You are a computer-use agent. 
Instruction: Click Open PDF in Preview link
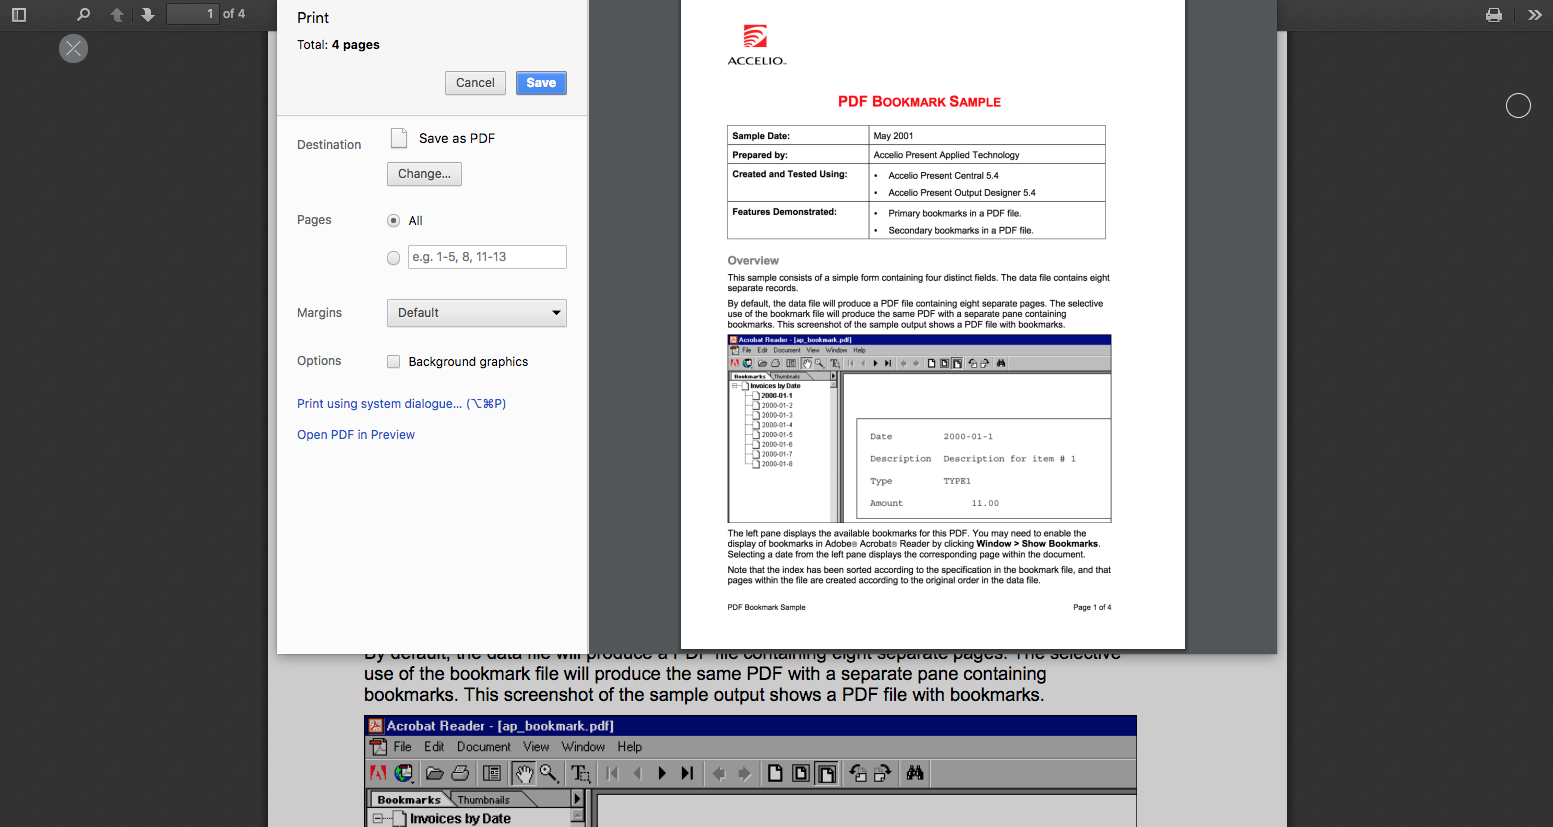356,435
